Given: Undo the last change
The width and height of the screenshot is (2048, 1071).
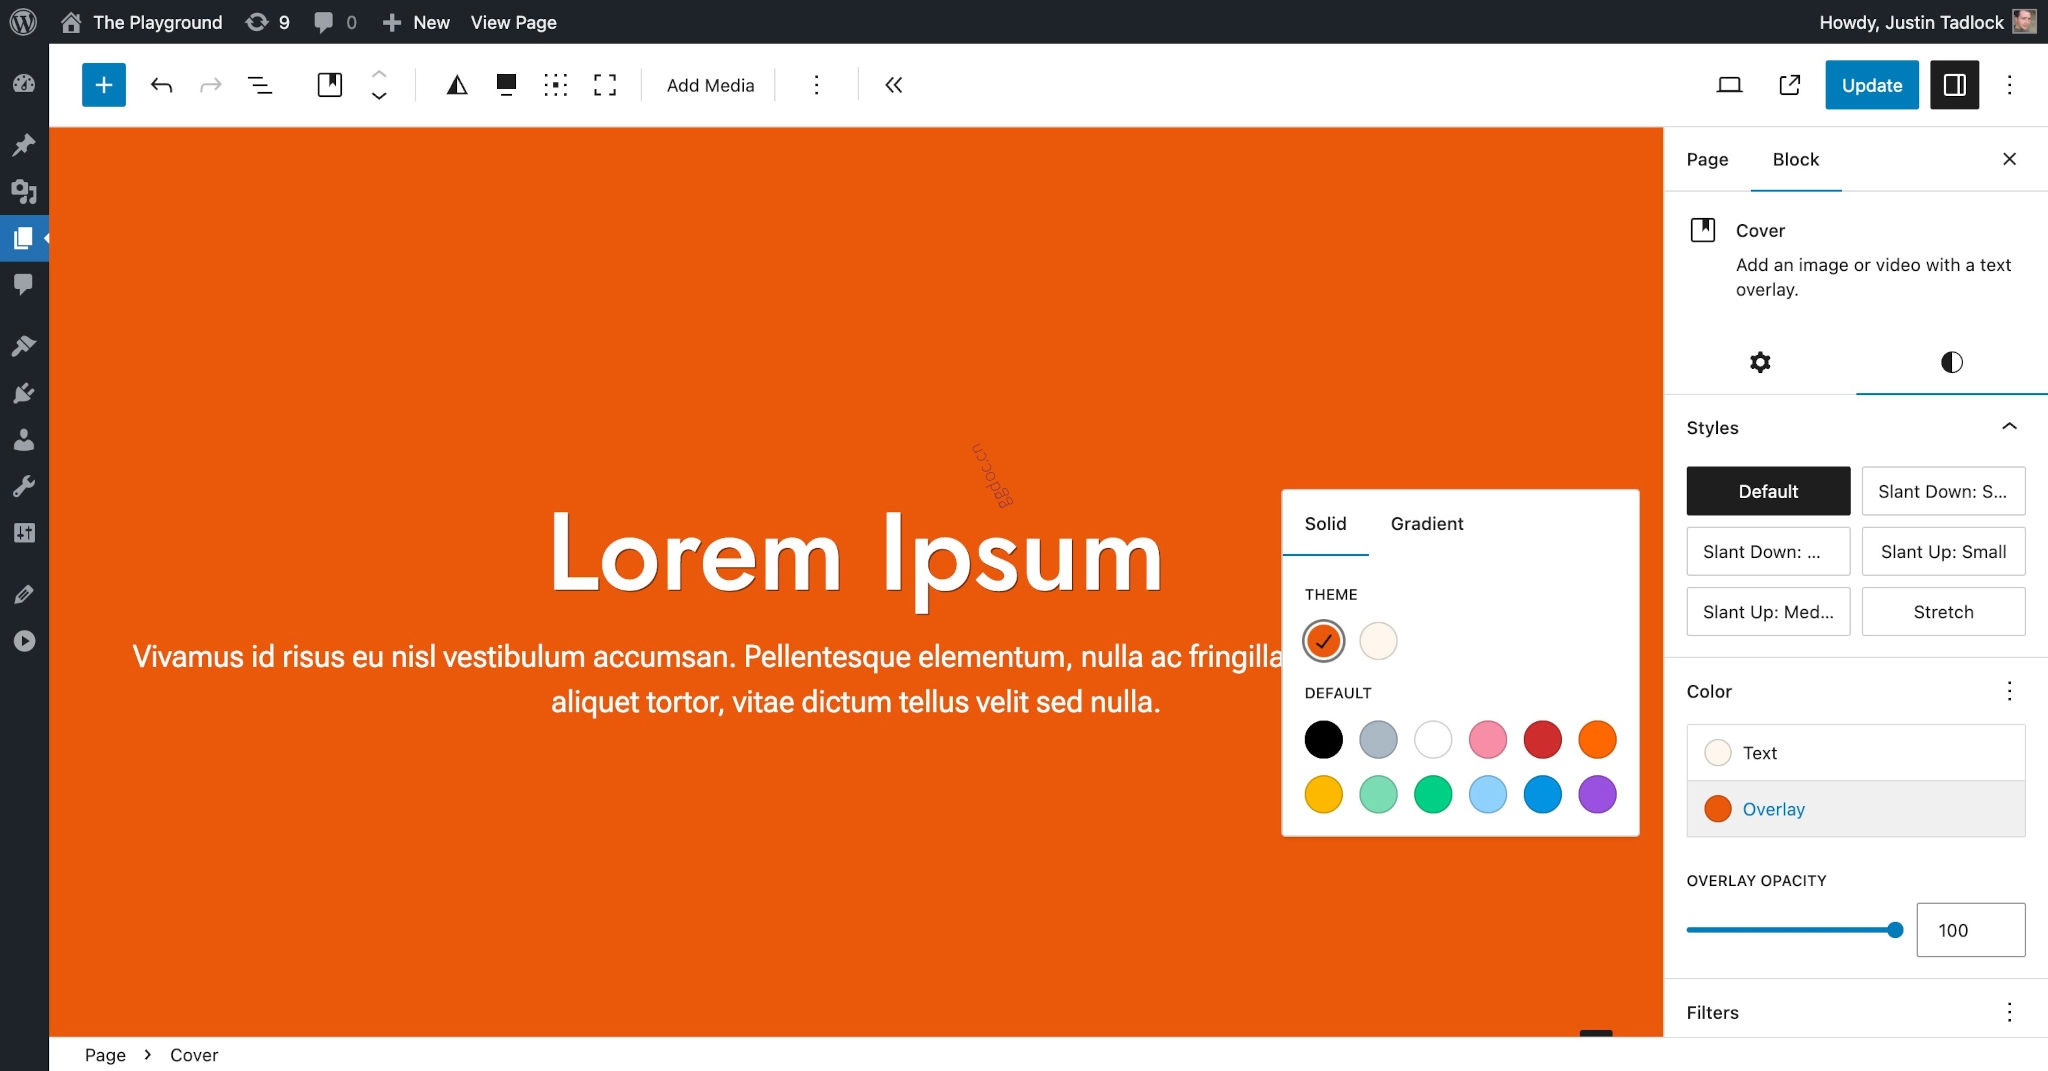Looking at the screenshot, I should pyautogui.click(x=161, y=85).
